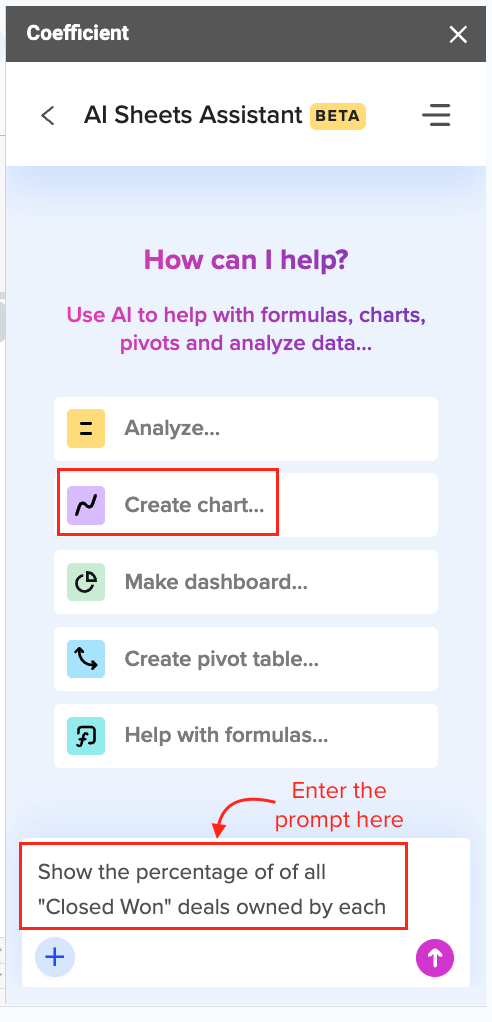The width and height of the screenshot is (492, 1022).
Task: Click the blue Create pivot table icon
Action: [85, 659]
